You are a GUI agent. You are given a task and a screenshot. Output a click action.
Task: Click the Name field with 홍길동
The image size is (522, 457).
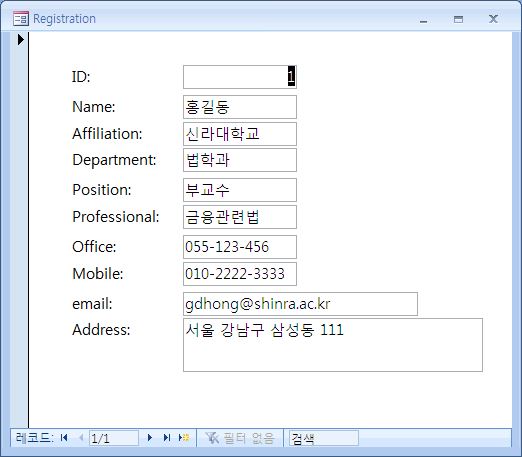click(x=240, y=107)
